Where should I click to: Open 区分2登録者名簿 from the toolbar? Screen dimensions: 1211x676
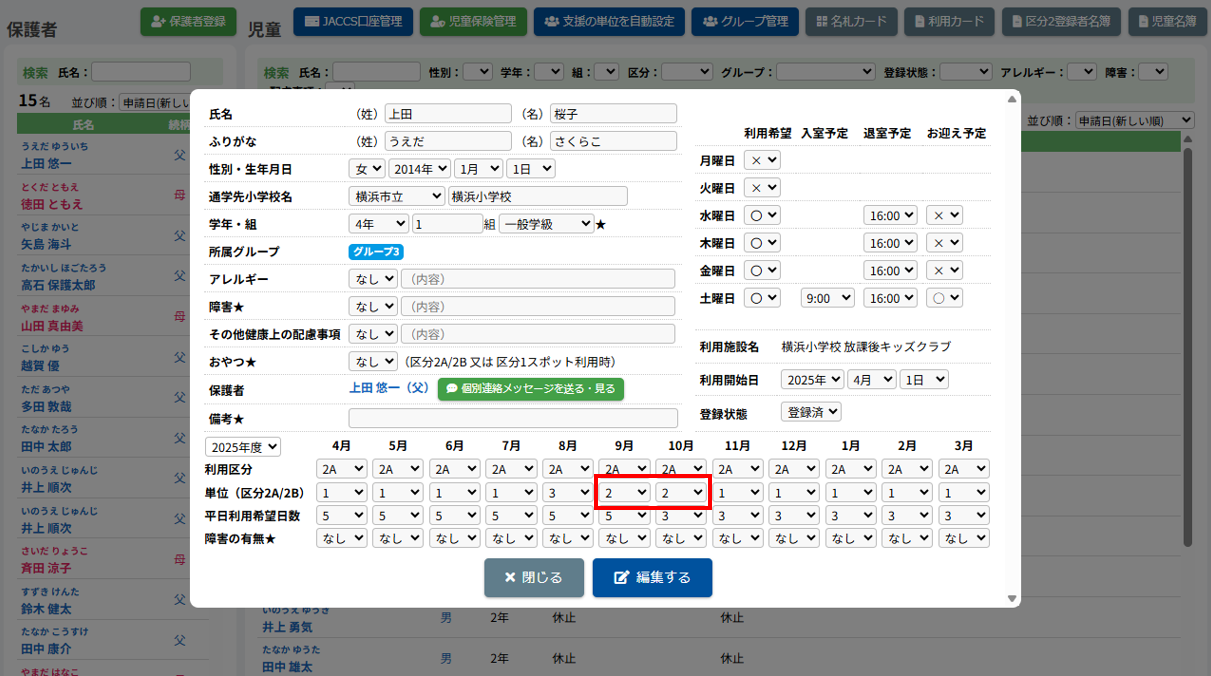point(1061,21)
